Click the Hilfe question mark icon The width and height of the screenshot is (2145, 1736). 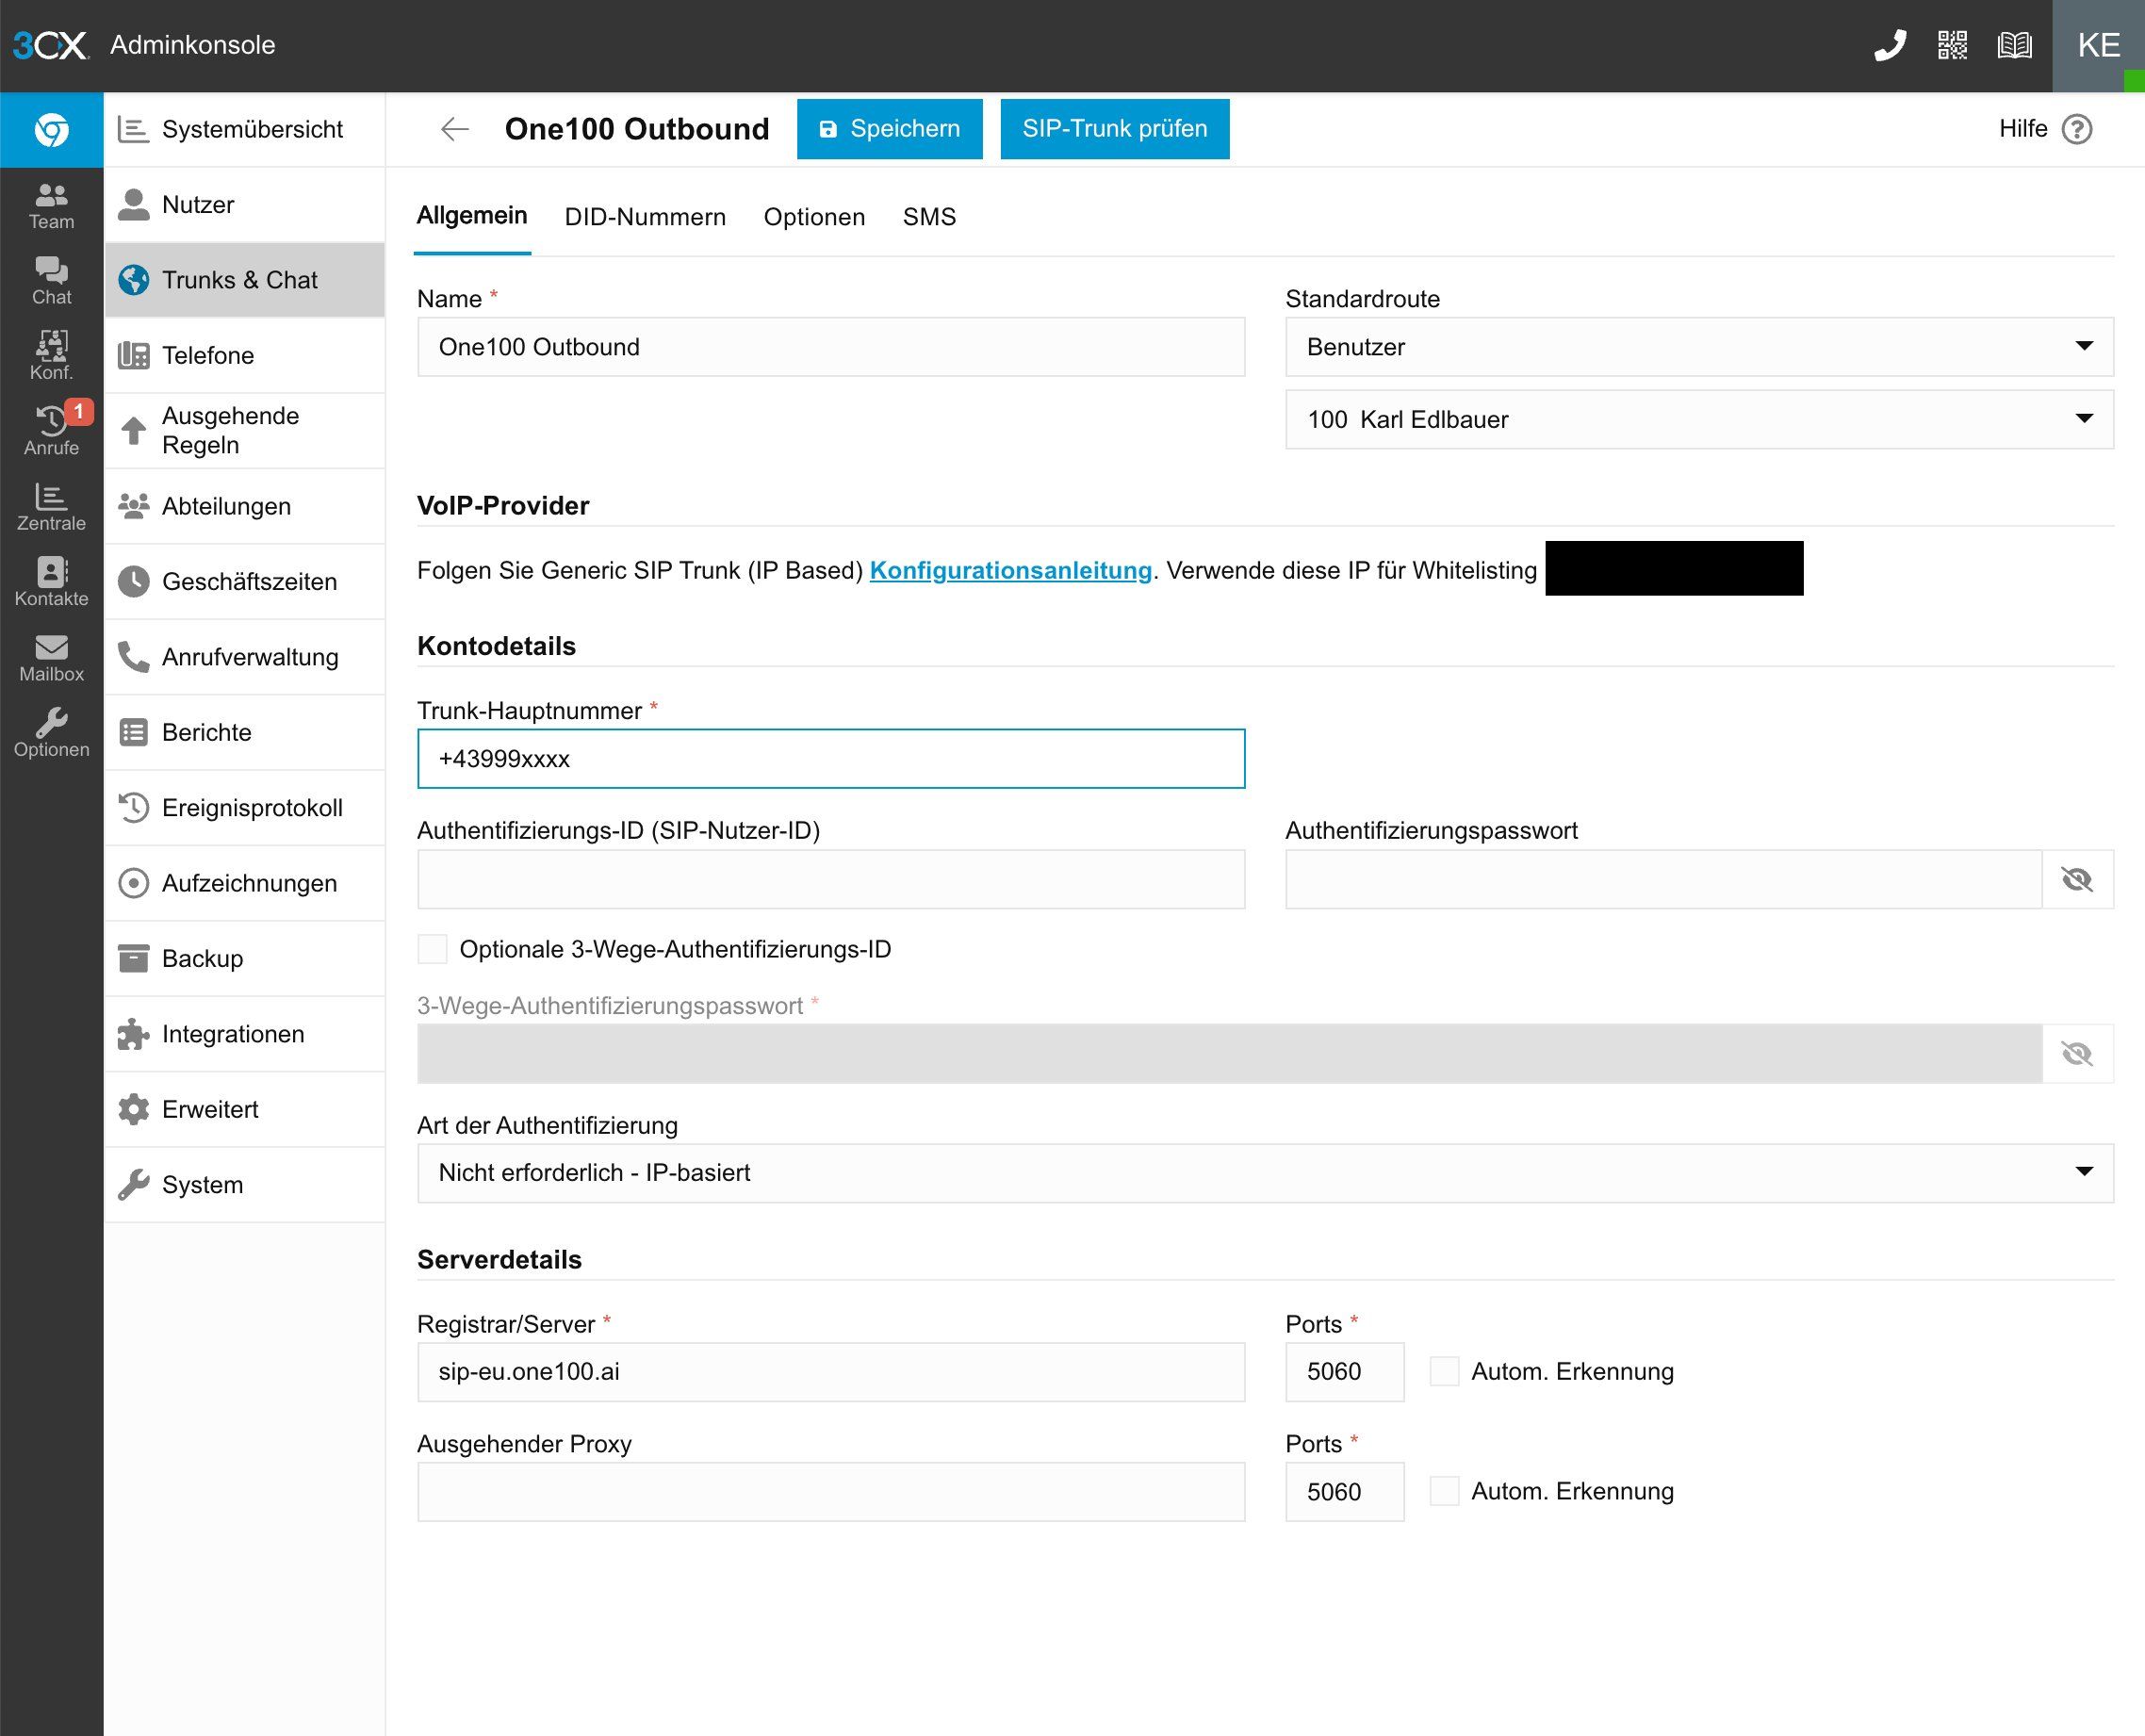point(2077,129)
